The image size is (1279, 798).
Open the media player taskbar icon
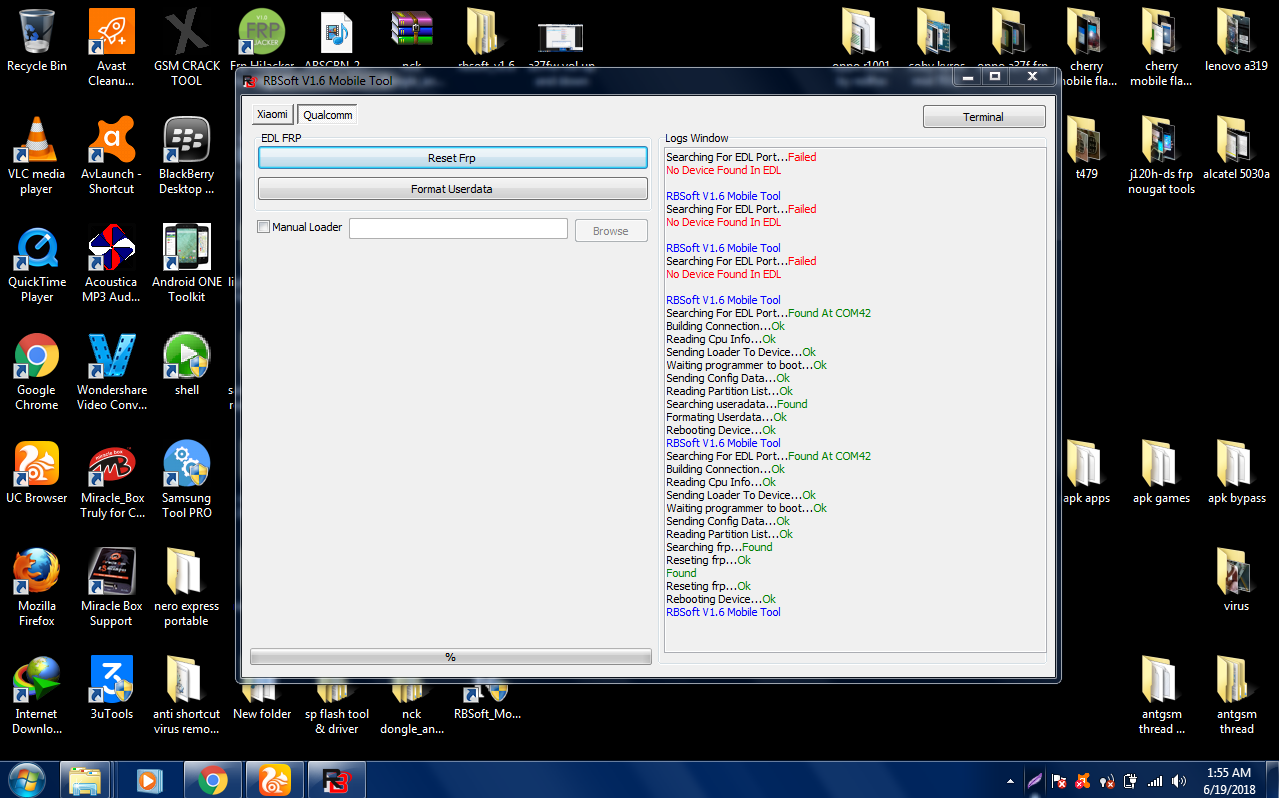coord(149,780)
